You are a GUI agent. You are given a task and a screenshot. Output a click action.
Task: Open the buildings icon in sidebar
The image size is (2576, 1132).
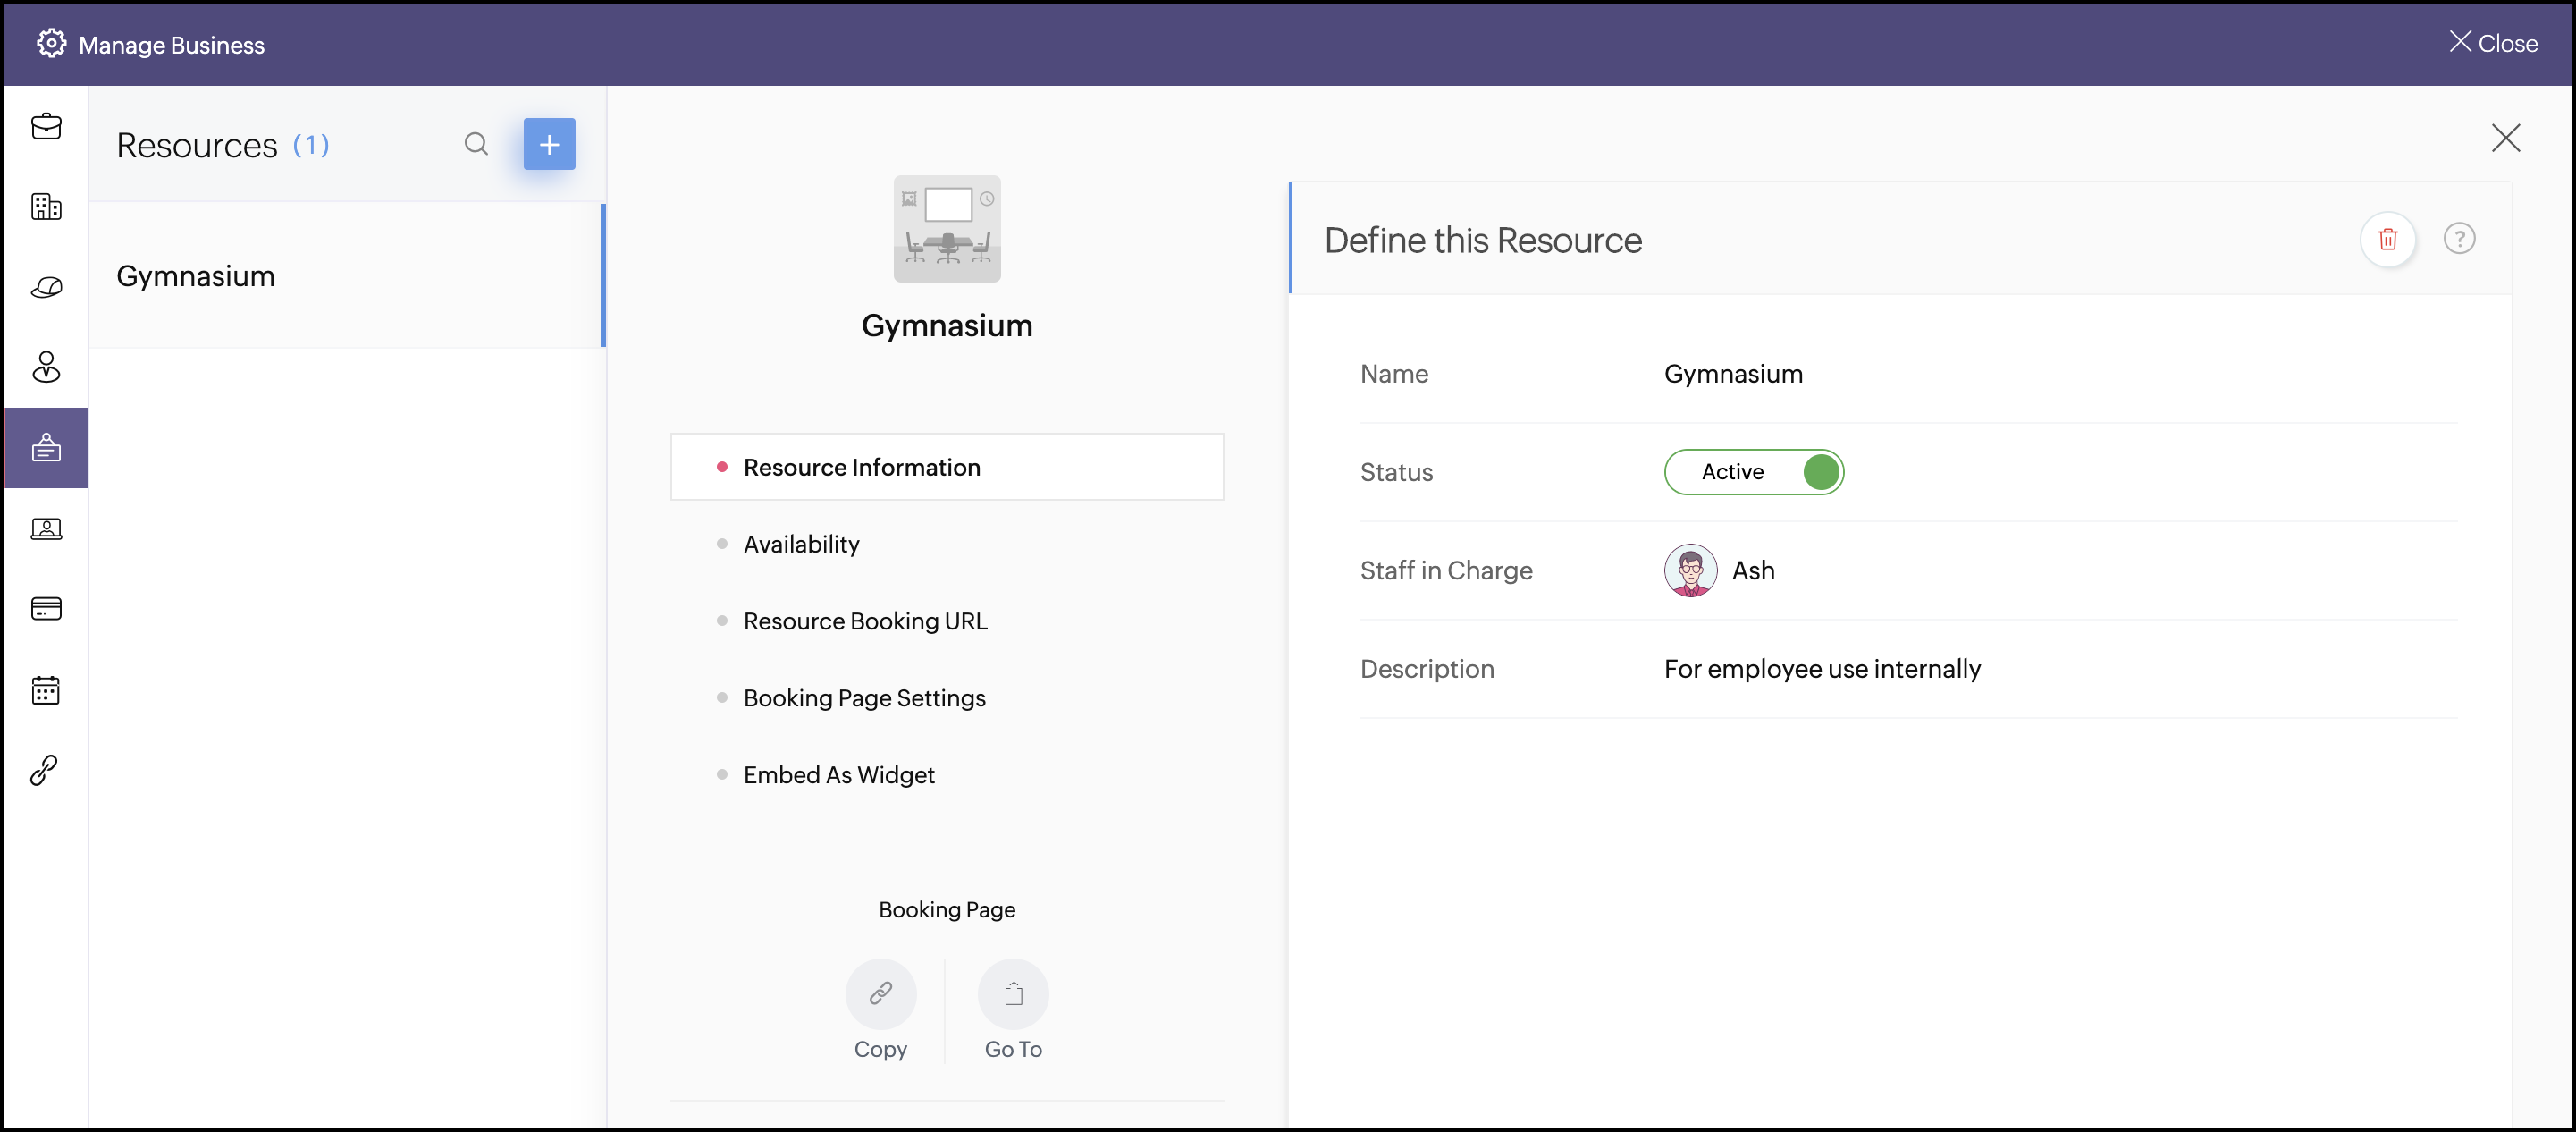point(46,207)
